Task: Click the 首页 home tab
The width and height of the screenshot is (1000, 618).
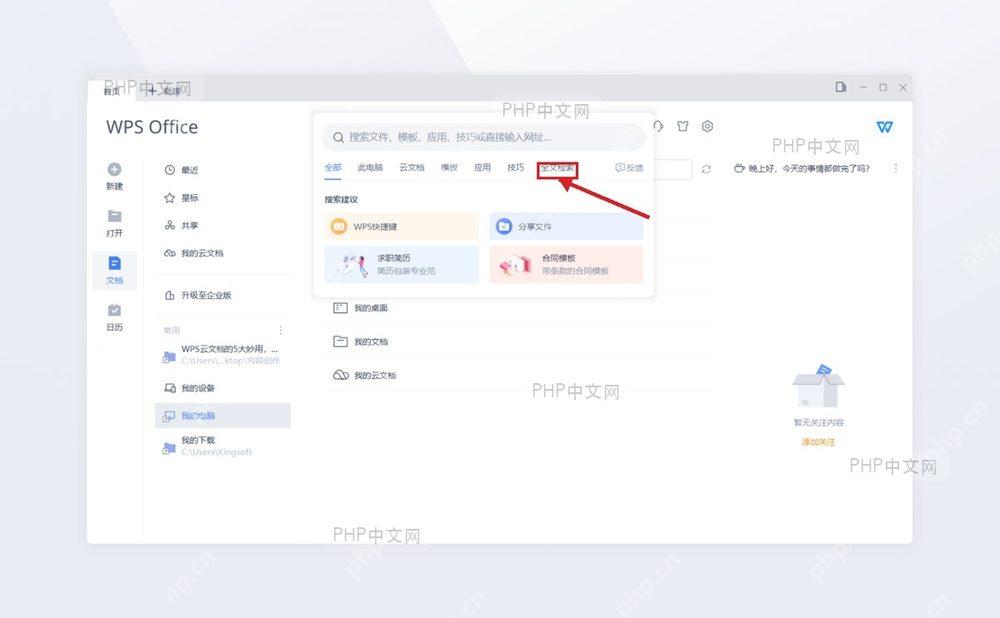Action: [112, 91]
